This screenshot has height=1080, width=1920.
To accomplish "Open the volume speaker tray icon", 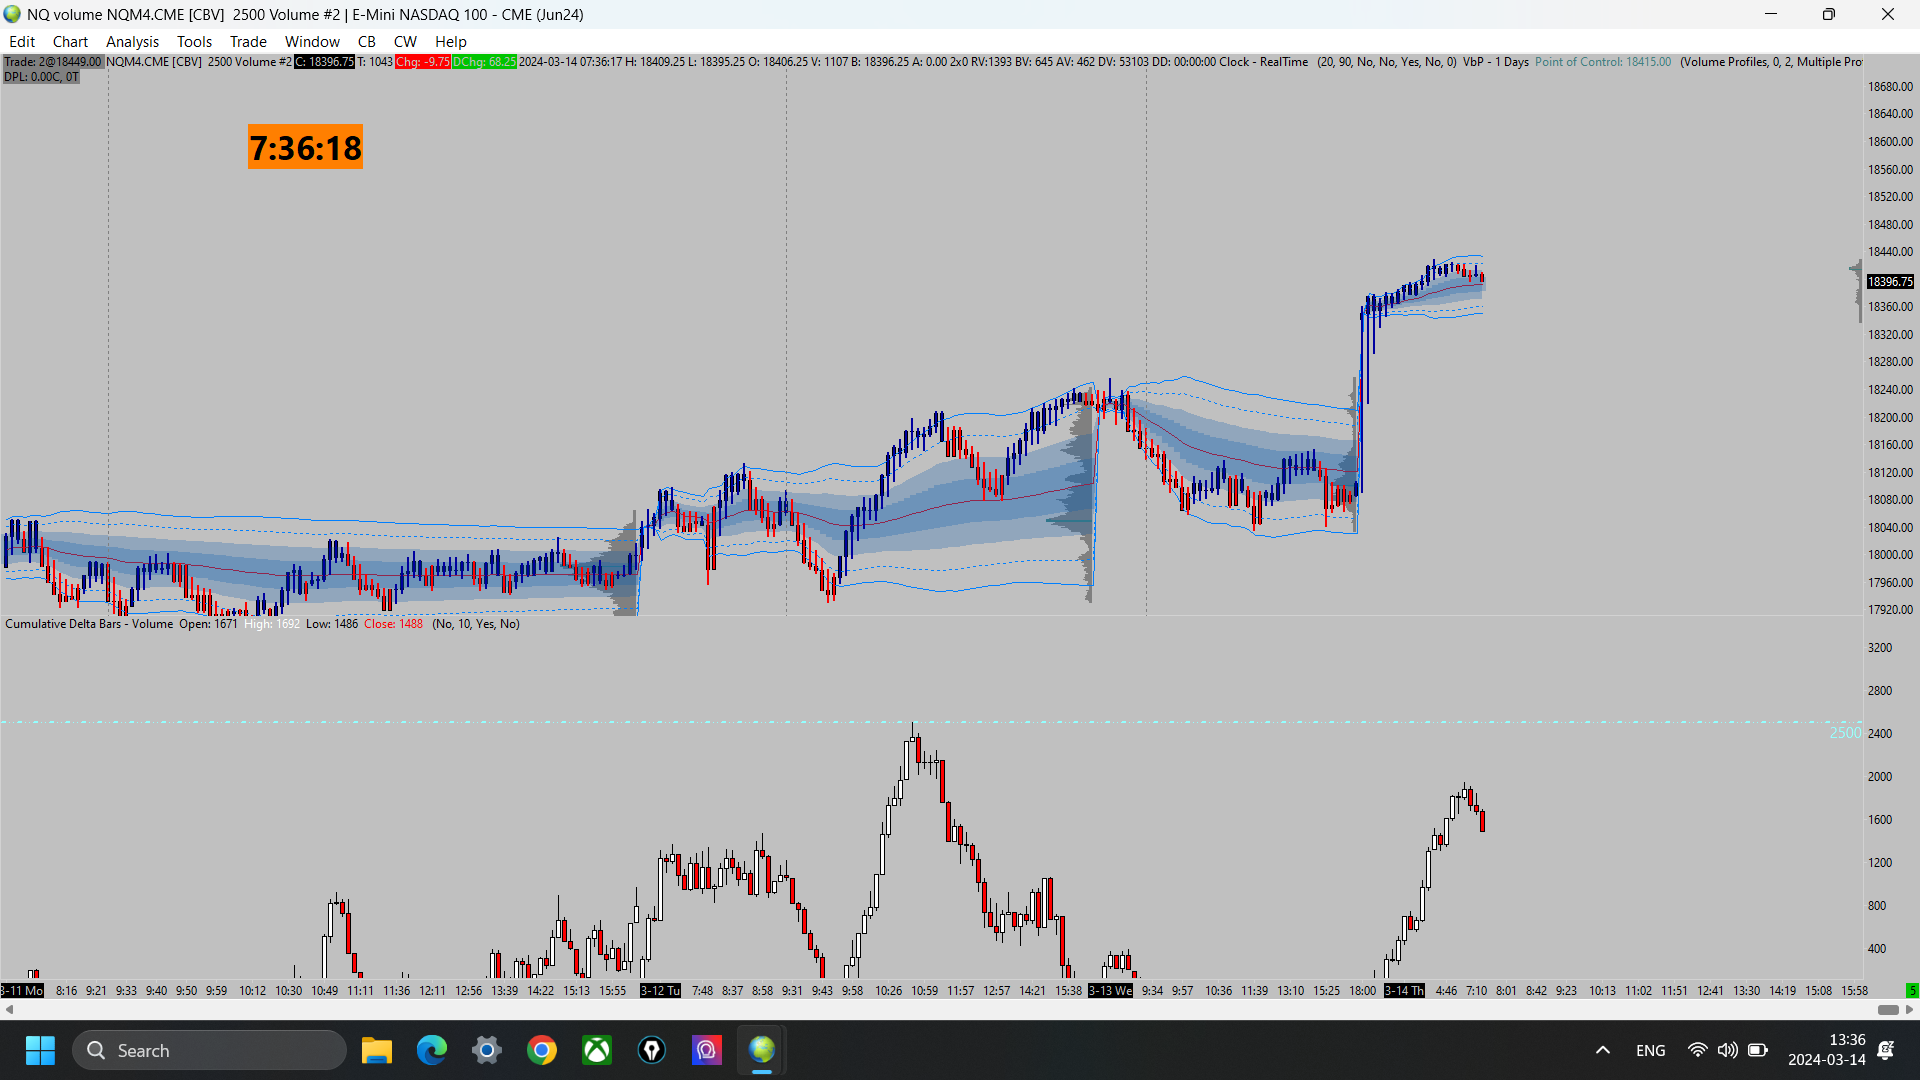I will (1727, 1050).
